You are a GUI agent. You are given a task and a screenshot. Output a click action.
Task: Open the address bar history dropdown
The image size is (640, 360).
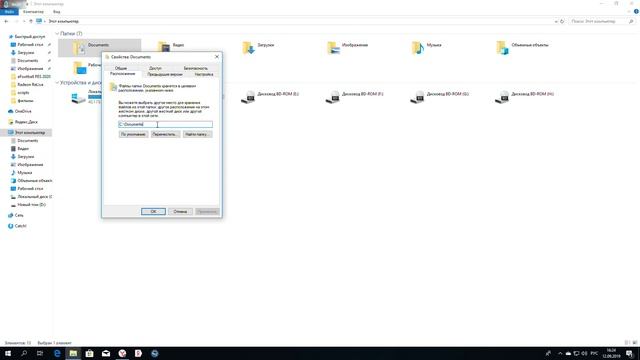coord(556,21)
